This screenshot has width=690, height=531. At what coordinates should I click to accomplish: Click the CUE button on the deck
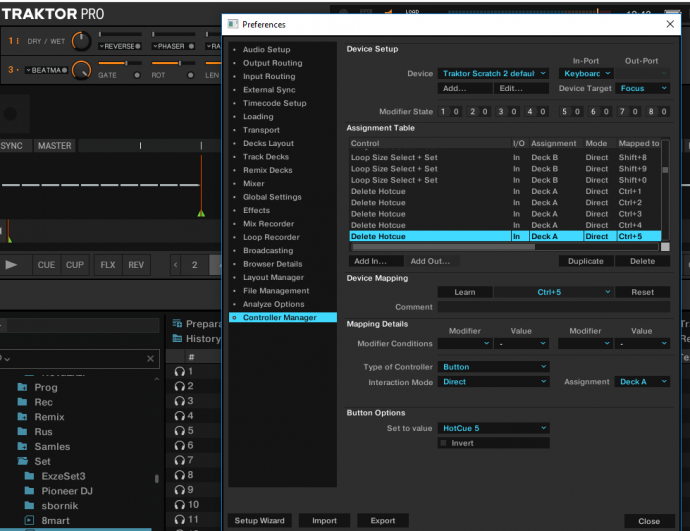click(46, 265)
